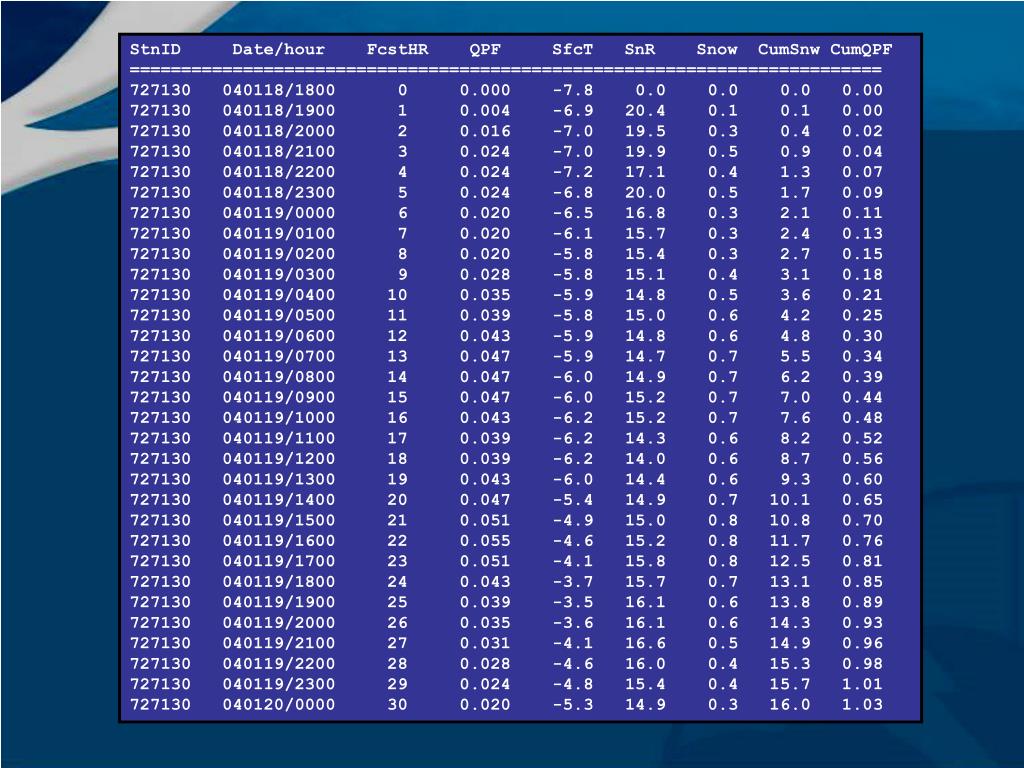Click CumSnw value 4.8
Image resolution: width=1024 pixels, height=768 pixels.
pos(795,336)
